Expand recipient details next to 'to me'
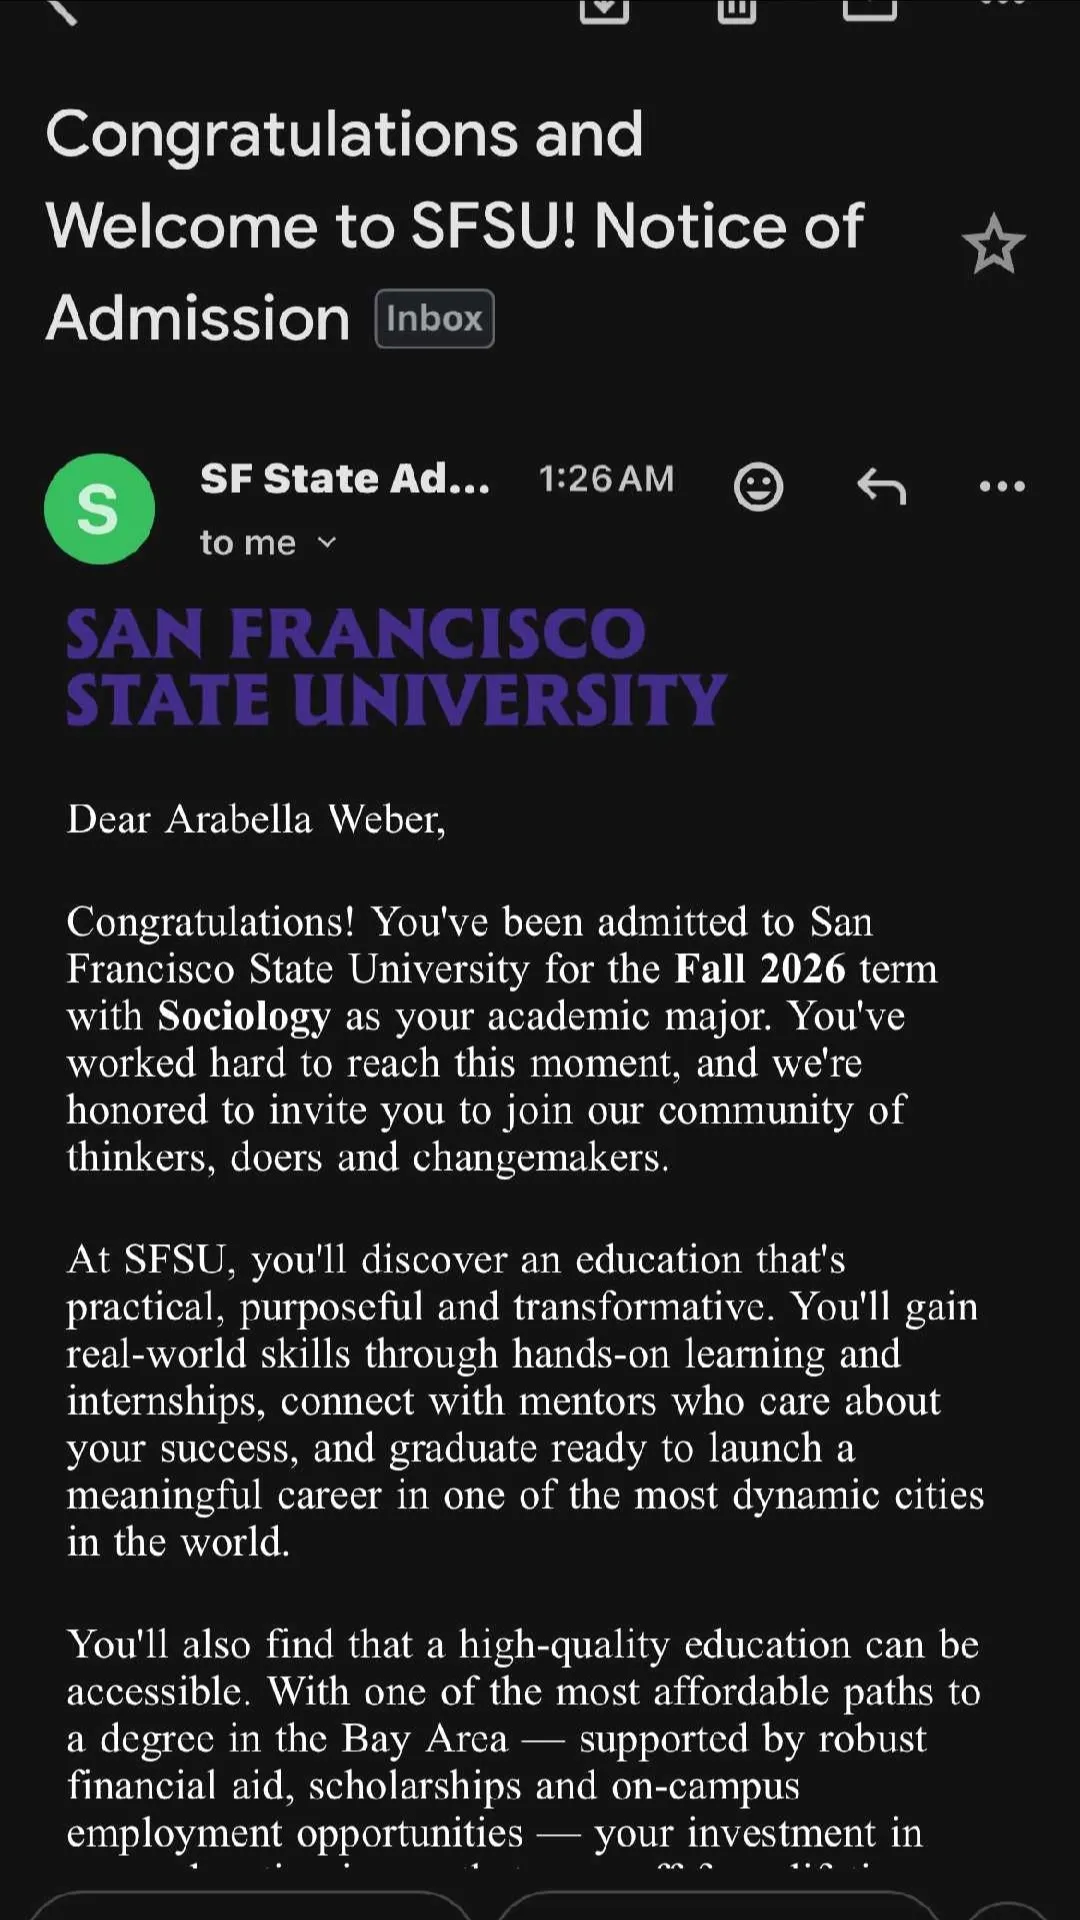 (x=327, y=543)
